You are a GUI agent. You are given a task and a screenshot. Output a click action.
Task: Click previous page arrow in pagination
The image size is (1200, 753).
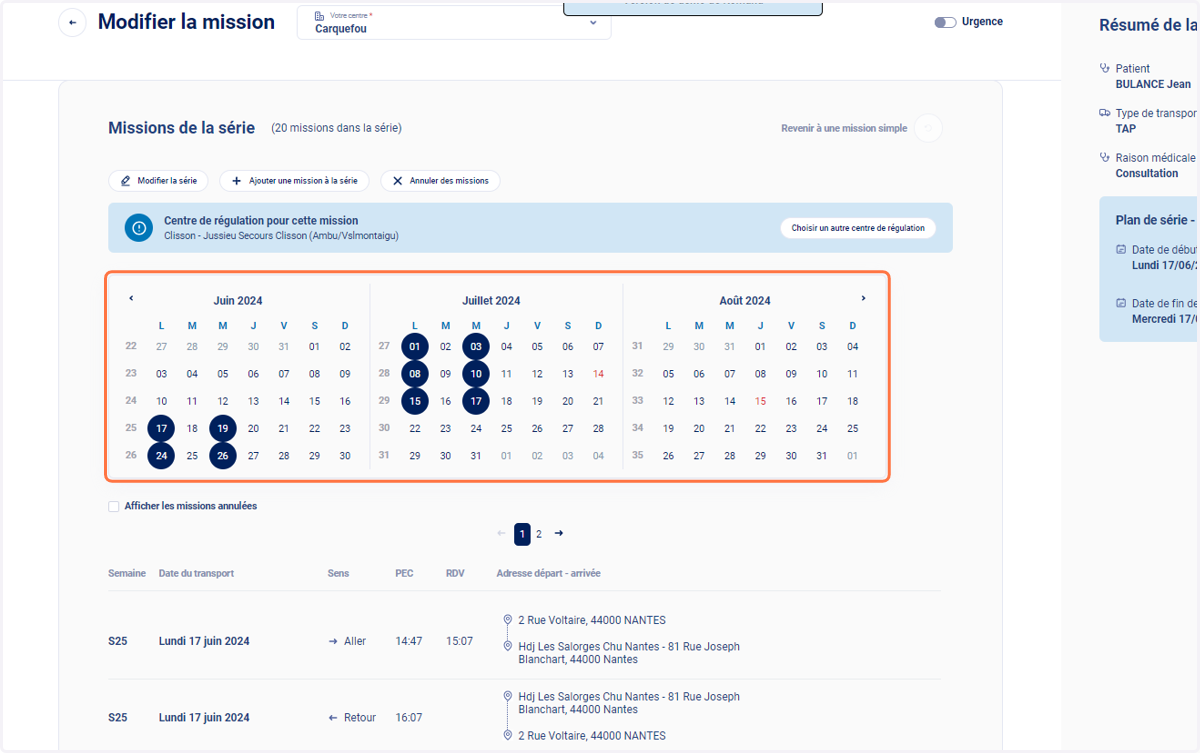tap(501, 534)
